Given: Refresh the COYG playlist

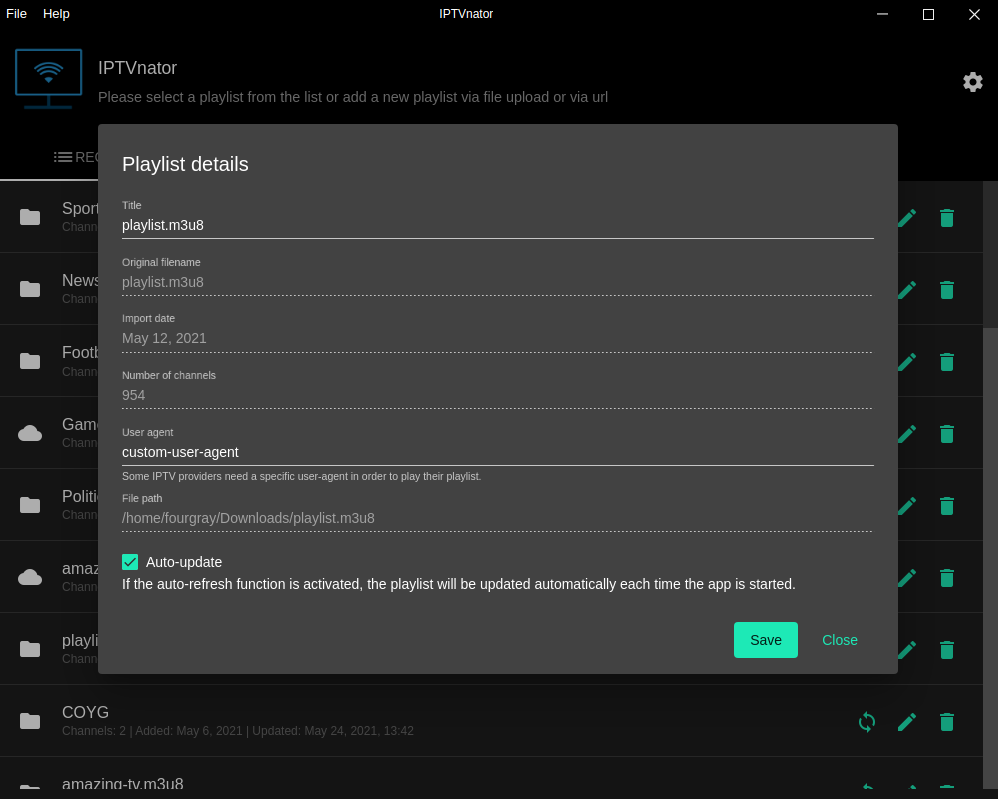Looking at the screenshot, I should pyautogui.click(x=866, y=721).
